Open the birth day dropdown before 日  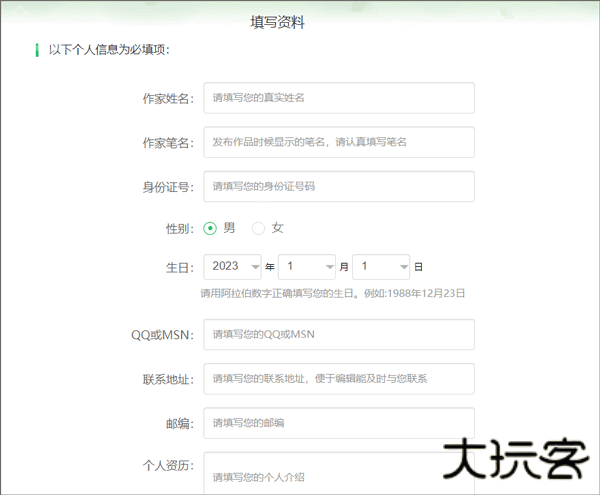(x=381, y=267)
